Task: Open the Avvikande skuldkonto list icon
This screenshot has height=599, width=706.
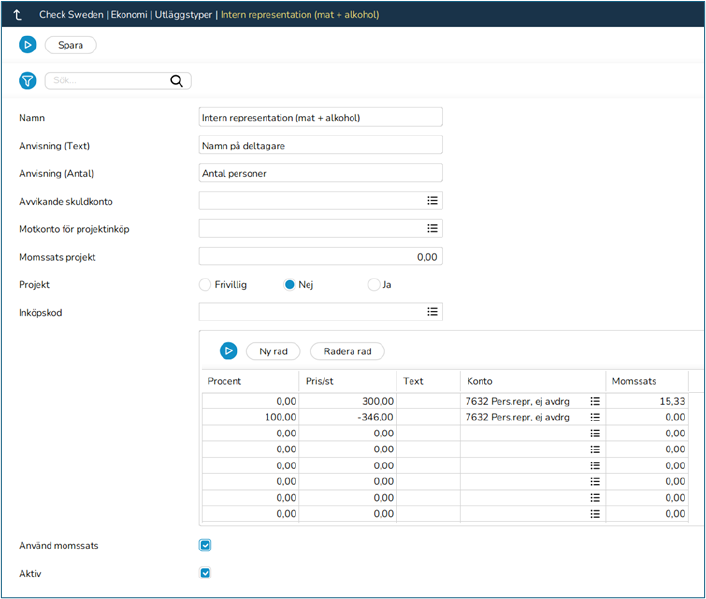Action: (x=432, y=200)
